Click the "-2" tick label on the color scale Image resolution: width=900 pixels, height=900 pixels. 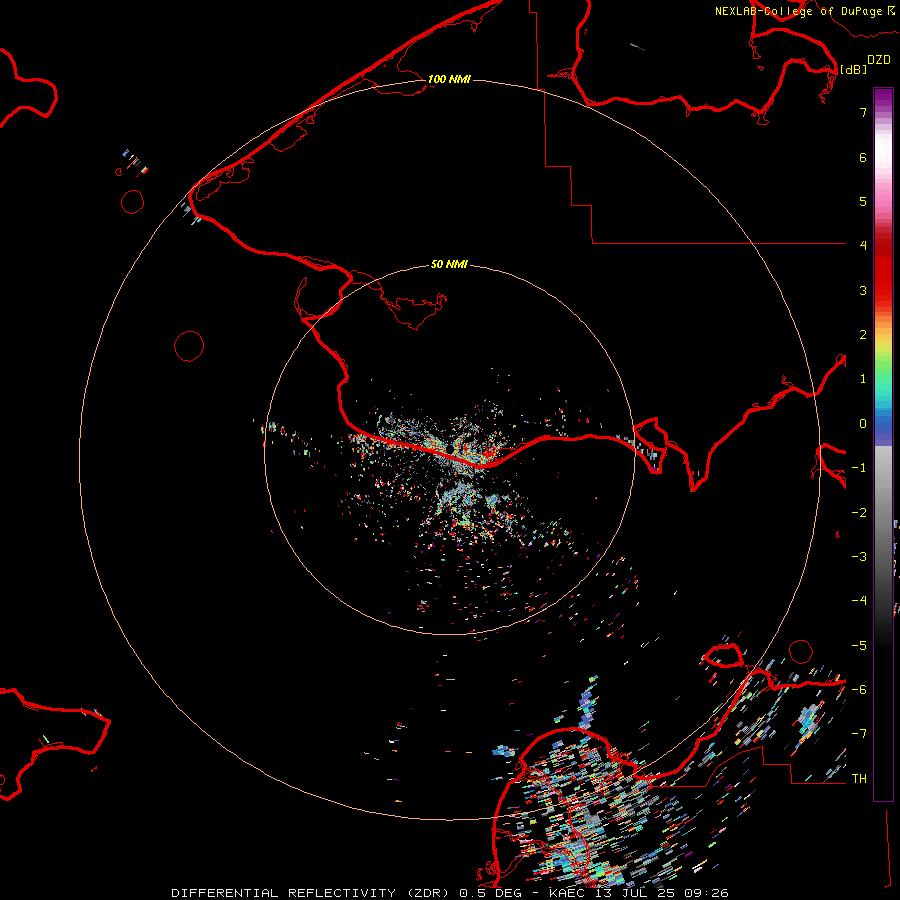859,513
